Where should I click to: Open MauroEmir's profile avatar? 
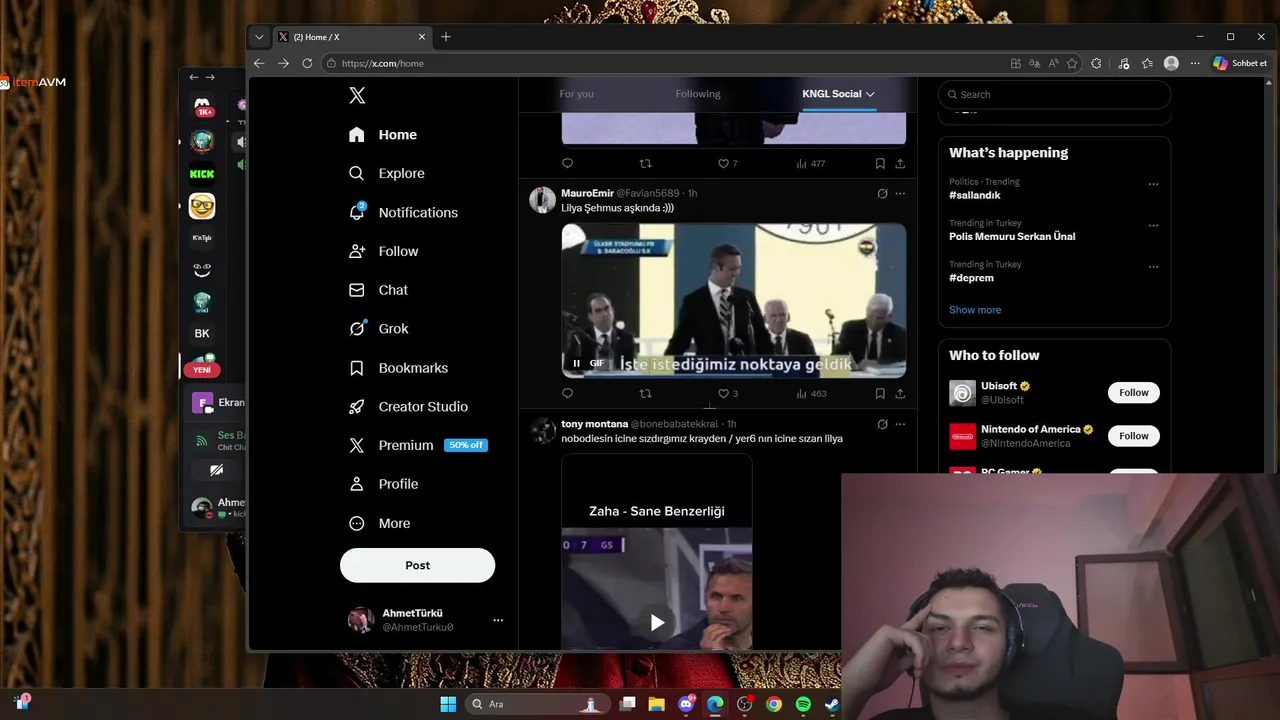coord(542,200)
